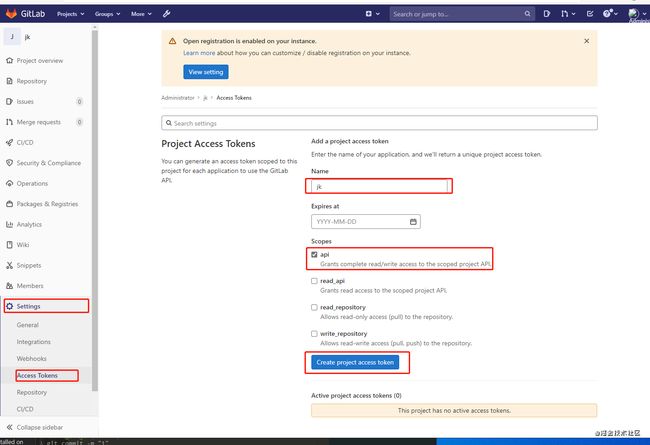
Task: Open the calendar date picker icon
Action: (413, 221)
